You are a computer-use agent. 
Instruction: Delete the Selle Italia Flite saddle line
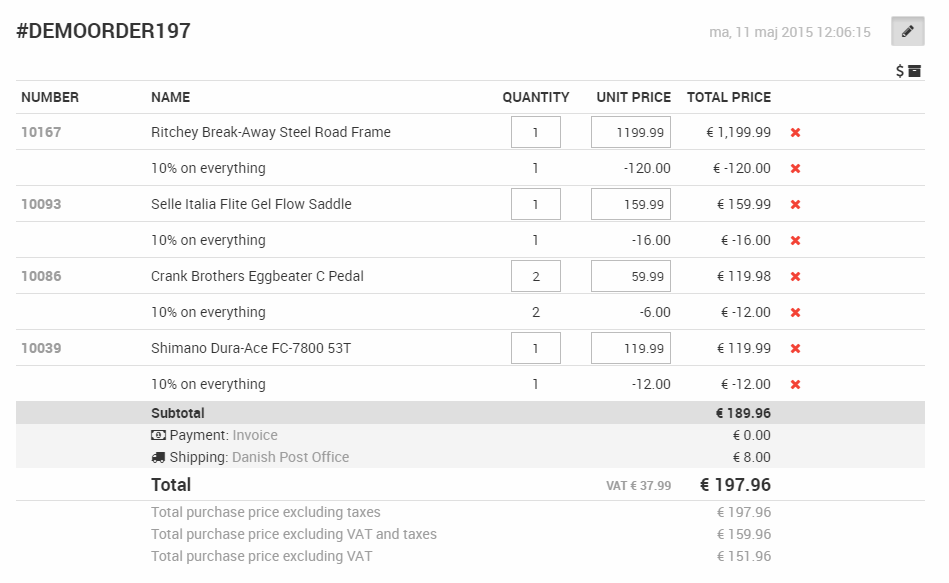pos(796,204)
